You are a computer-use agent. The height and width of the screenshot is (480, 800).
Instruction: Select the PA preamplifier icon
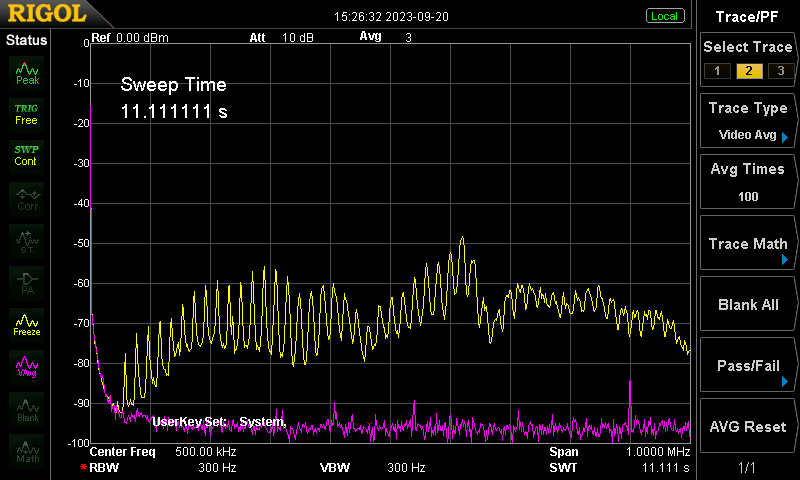coord(27,284)
